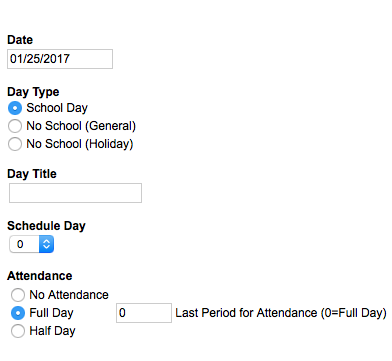This screenshot has width=392, height=361.
Task: Pick the No School (Holiday) radio button
Action: [15, 144]
